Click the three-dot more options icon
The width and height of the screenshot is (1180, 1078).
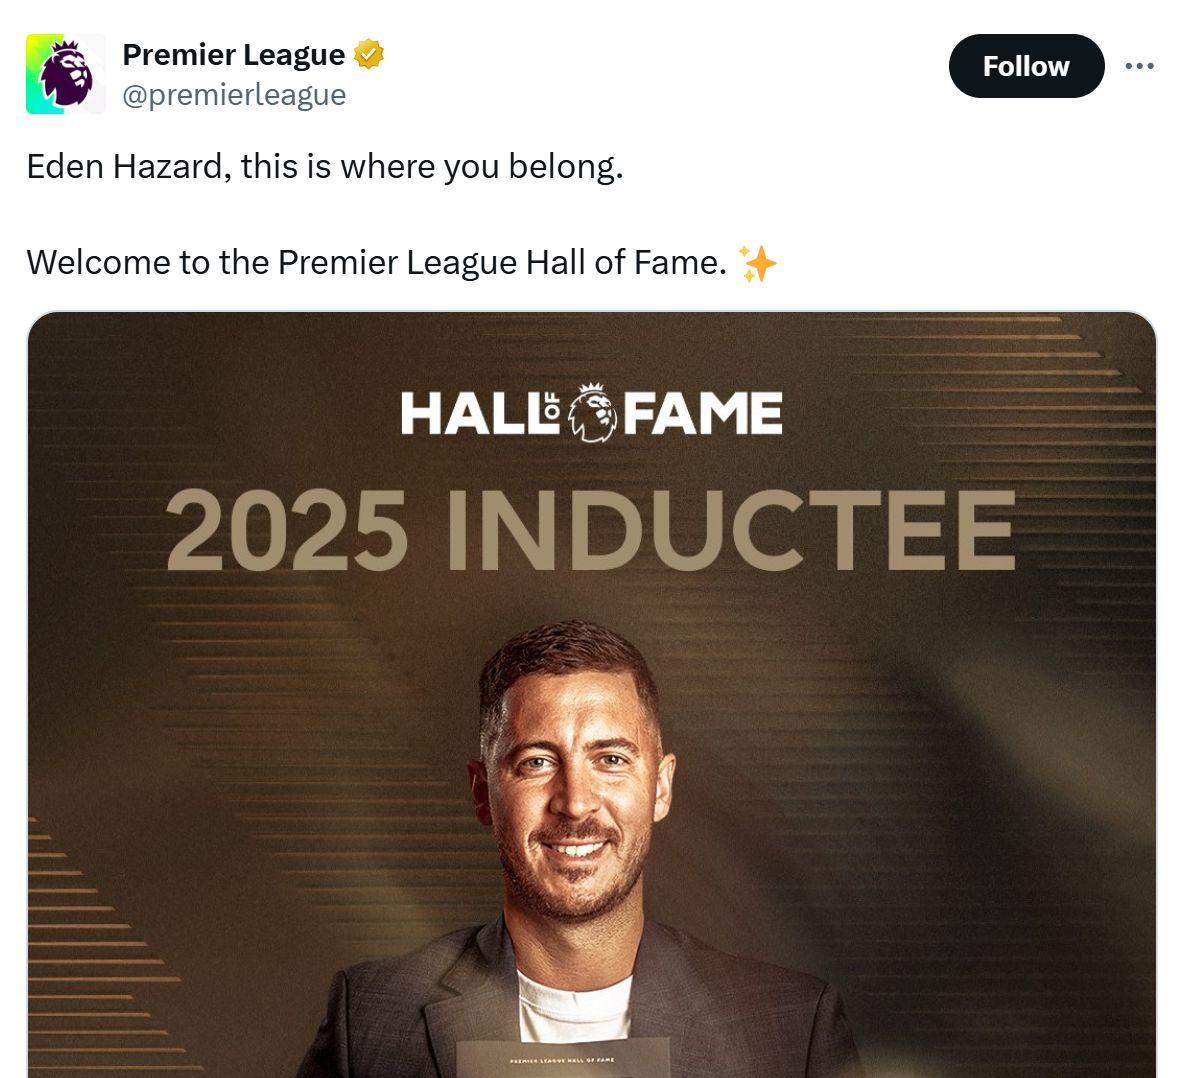(x=1140, y=64)
